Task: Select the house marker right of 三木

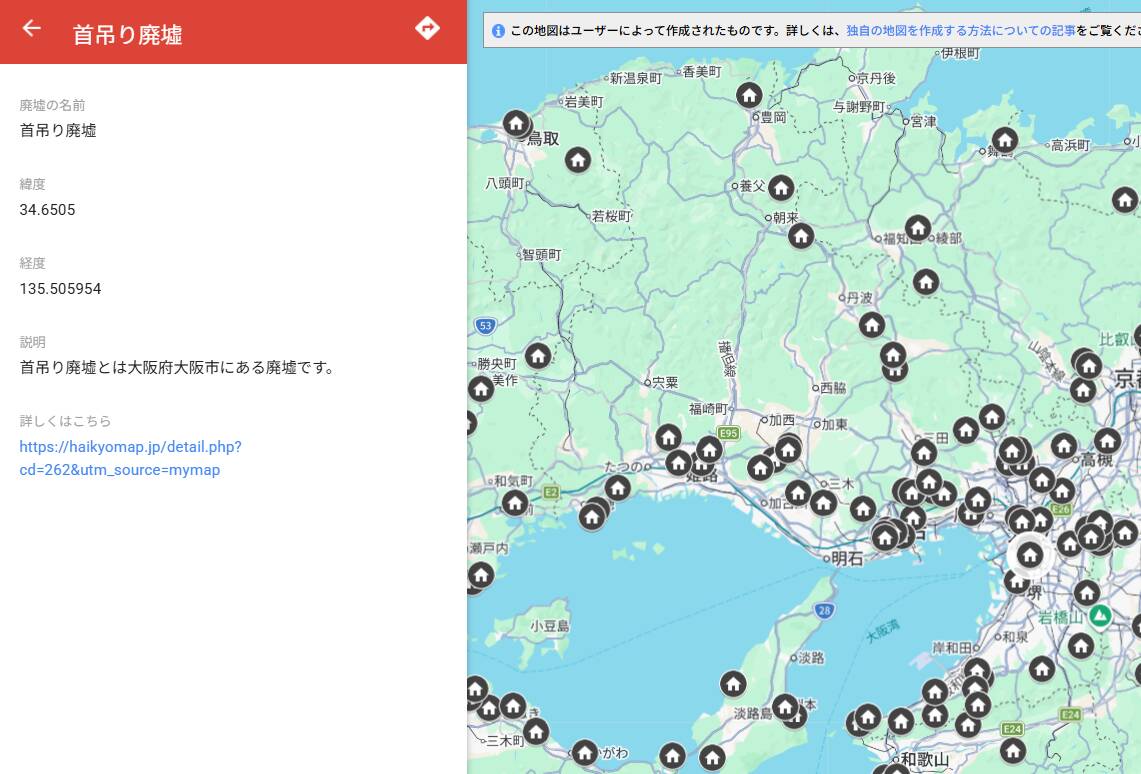Action: 862,508
